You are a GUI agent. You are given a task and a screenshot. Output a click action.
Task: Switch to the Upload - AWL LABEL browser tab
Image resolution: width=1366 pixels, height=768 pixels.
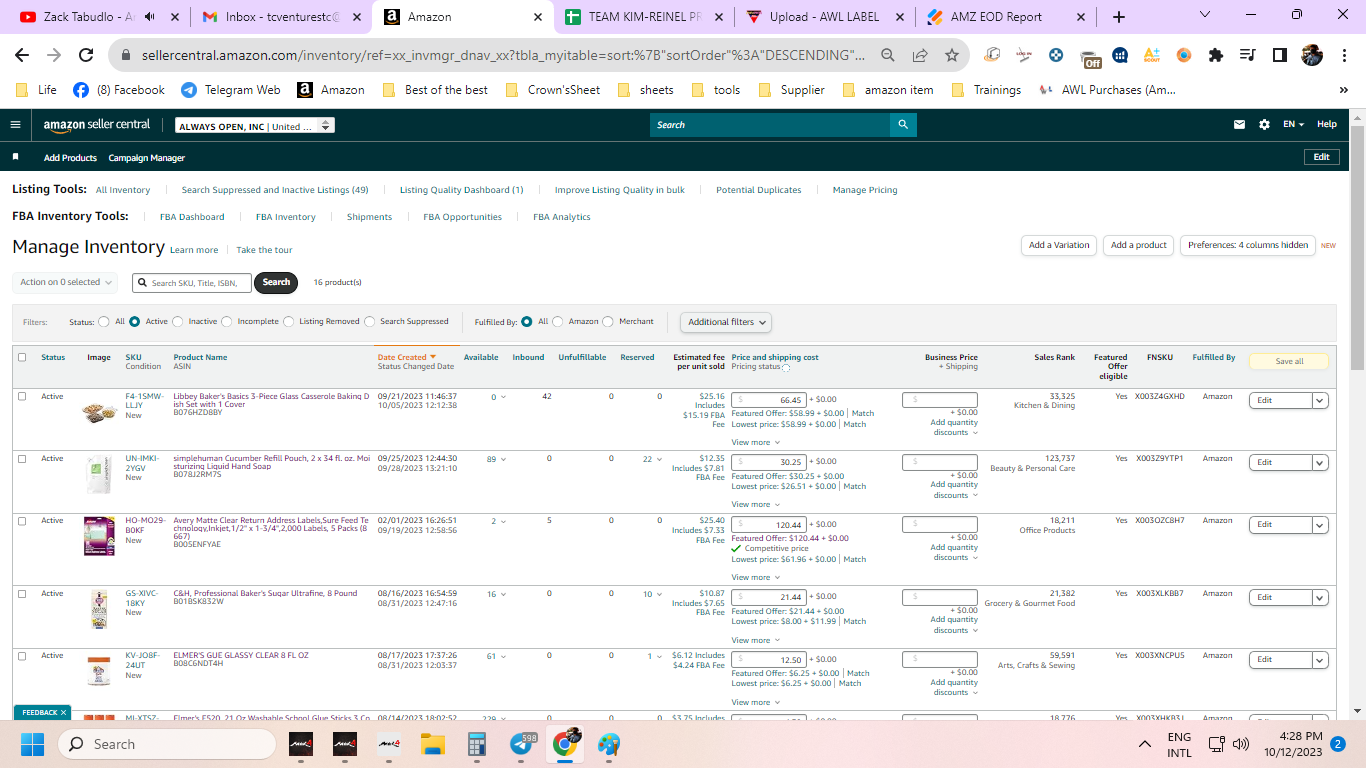tap(822, 17)
